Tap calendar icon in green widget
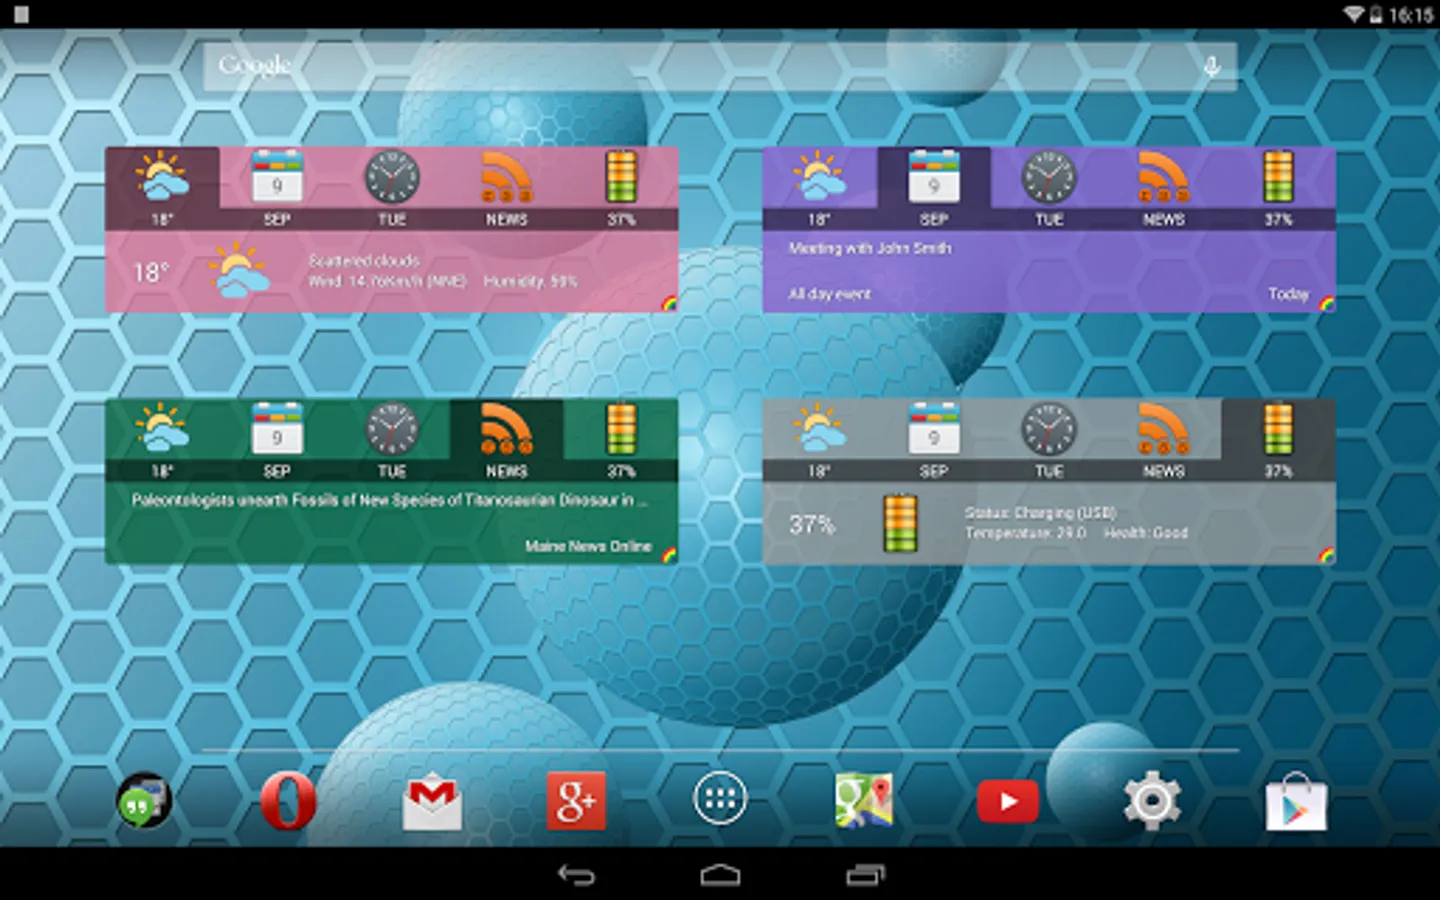The width and height of the screenshot is (1440, 900). (x=277, y=429)
